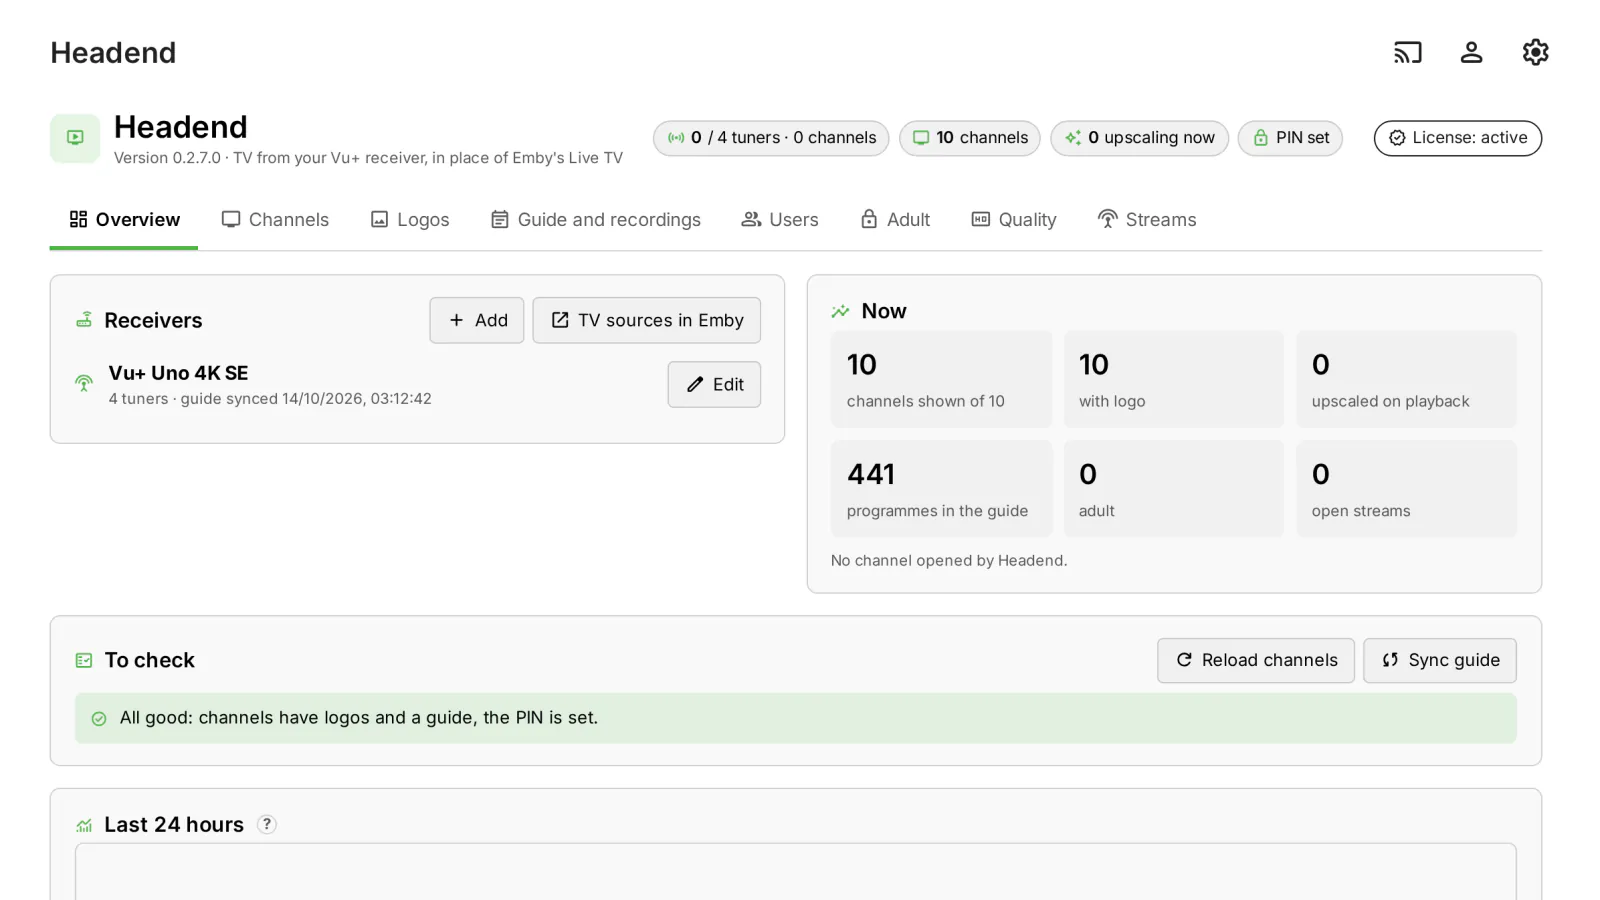Image resolution: width=1600 pixels, height=900 pixels.
Task: Click the To check checklist icon
Action: tap(84, 660)
